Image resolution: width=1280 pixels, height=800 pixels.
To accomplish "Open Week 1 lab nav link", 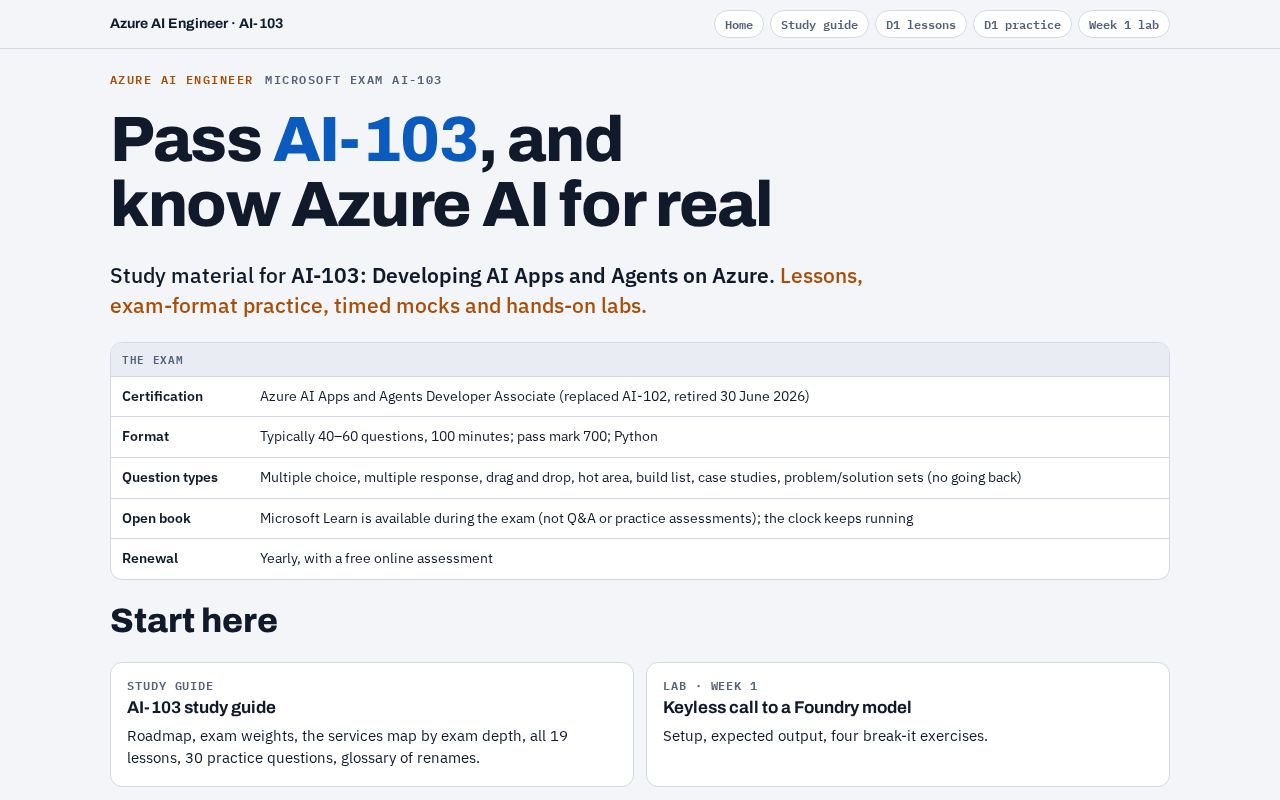I will pos(1123,24).
